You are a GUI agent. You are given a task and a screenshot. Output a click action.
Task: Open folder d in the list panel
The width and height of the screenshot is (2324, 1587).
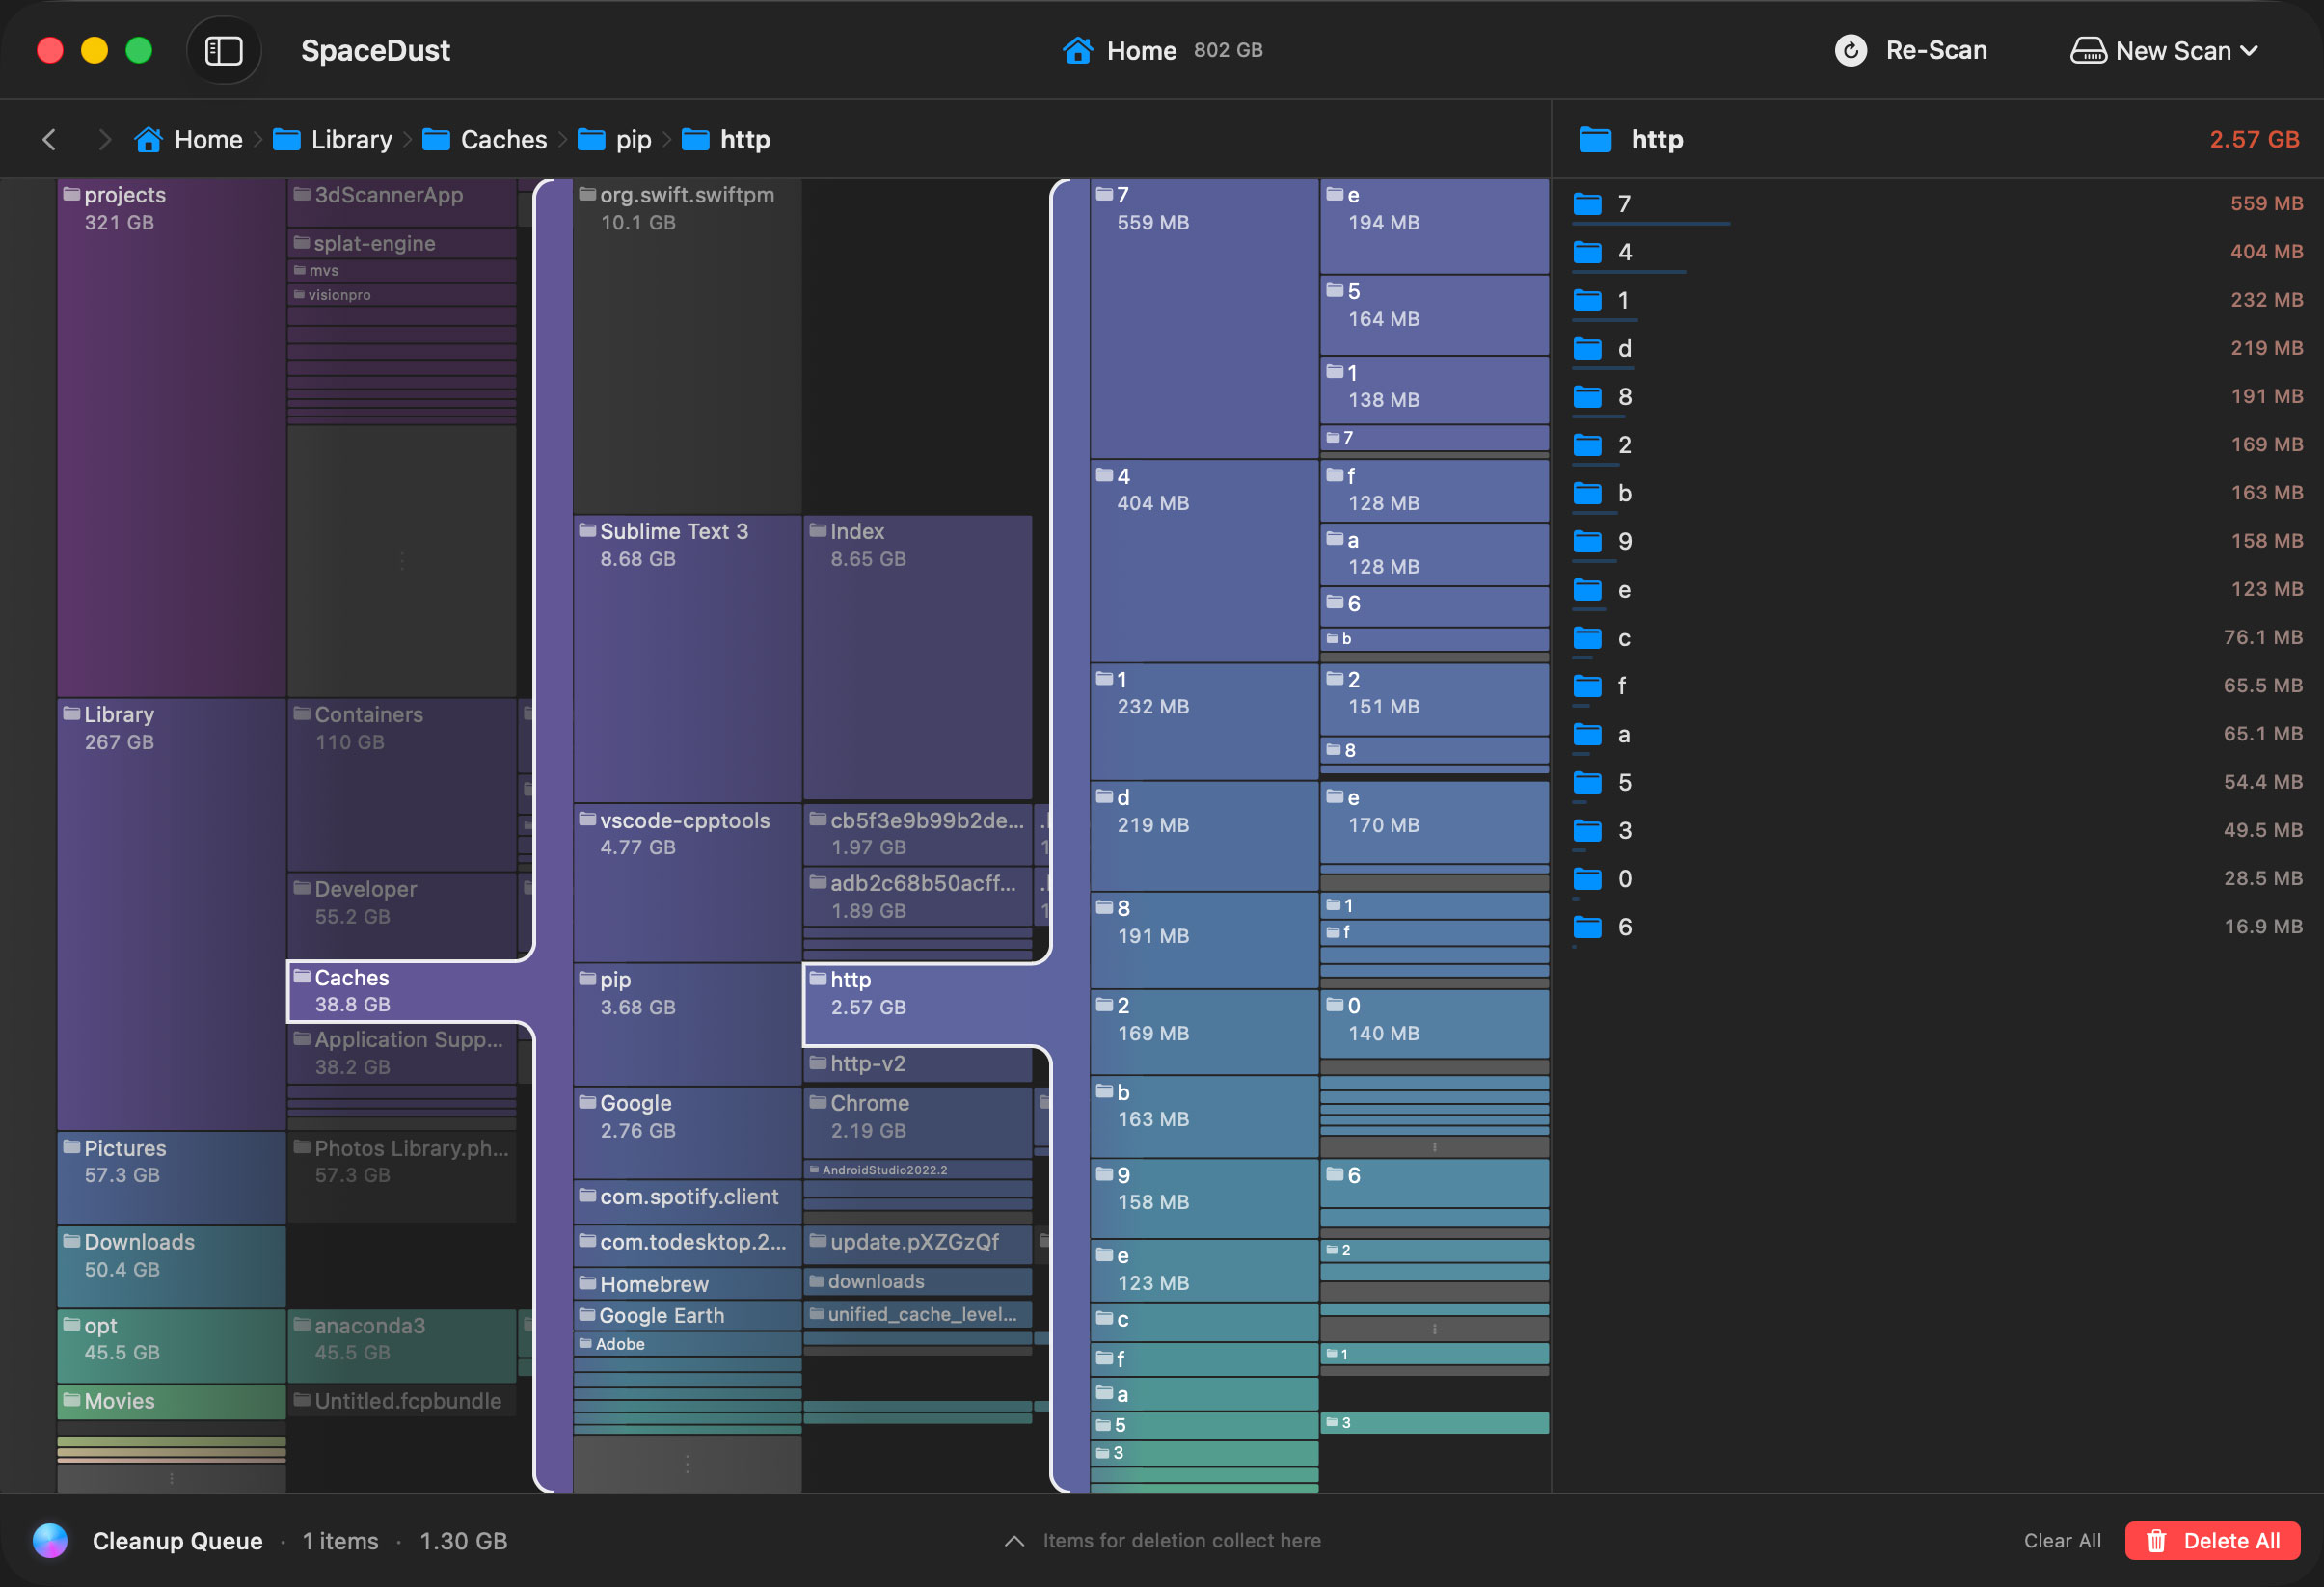(1937, 348)
